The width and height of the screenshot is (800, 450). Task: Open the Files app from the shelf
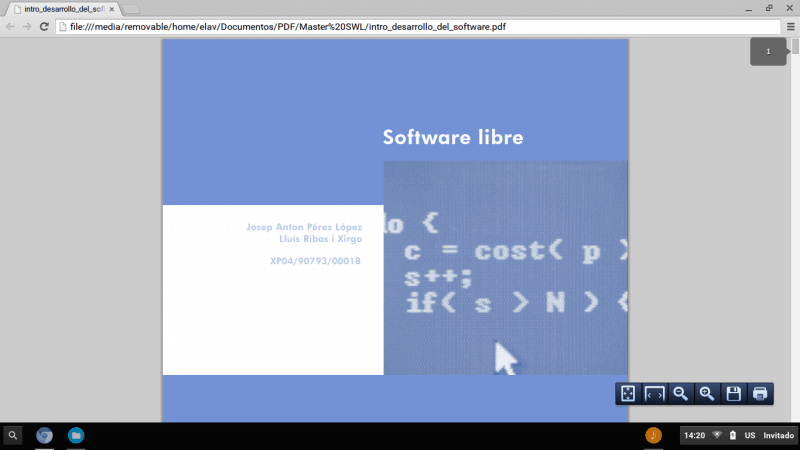pos(76,436)
